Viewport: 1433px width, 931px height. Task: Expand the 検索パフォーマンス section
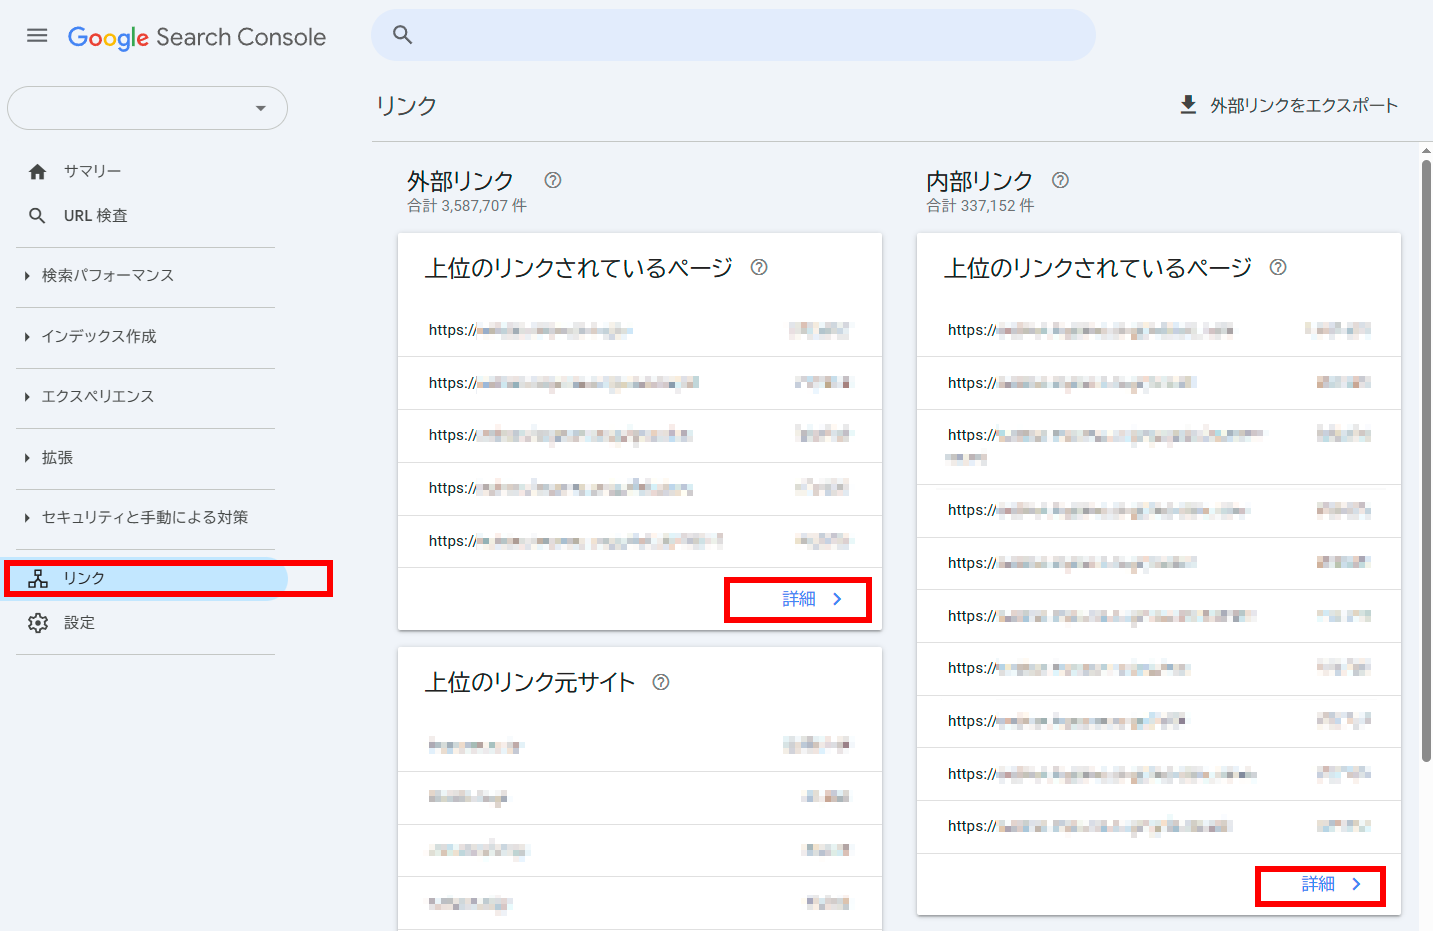[x=107, y=276]
